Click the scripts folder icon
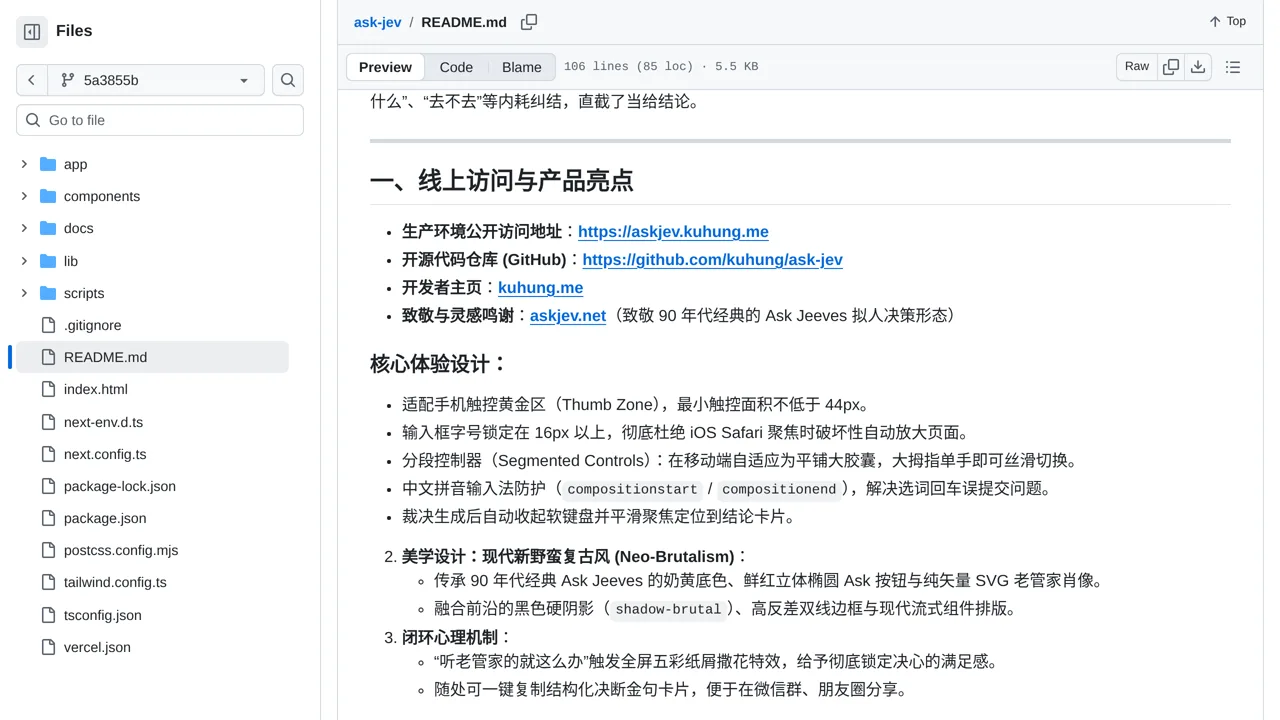 tap(48, 293)
